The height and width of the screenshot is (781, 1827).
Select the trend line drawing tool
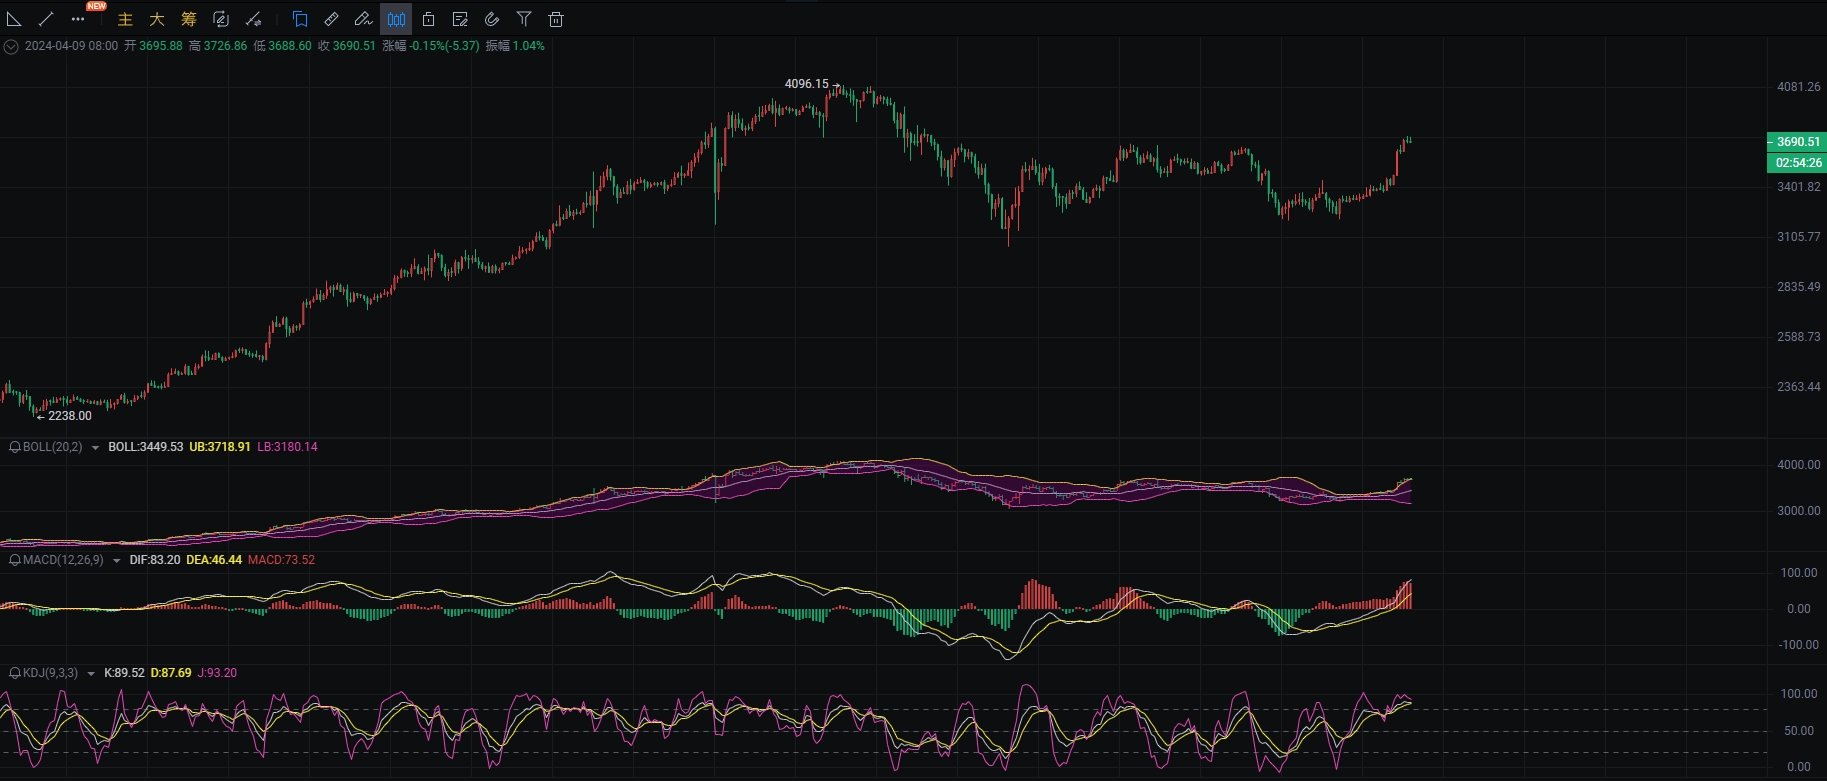pyautogui.click(x=46, y=19)
